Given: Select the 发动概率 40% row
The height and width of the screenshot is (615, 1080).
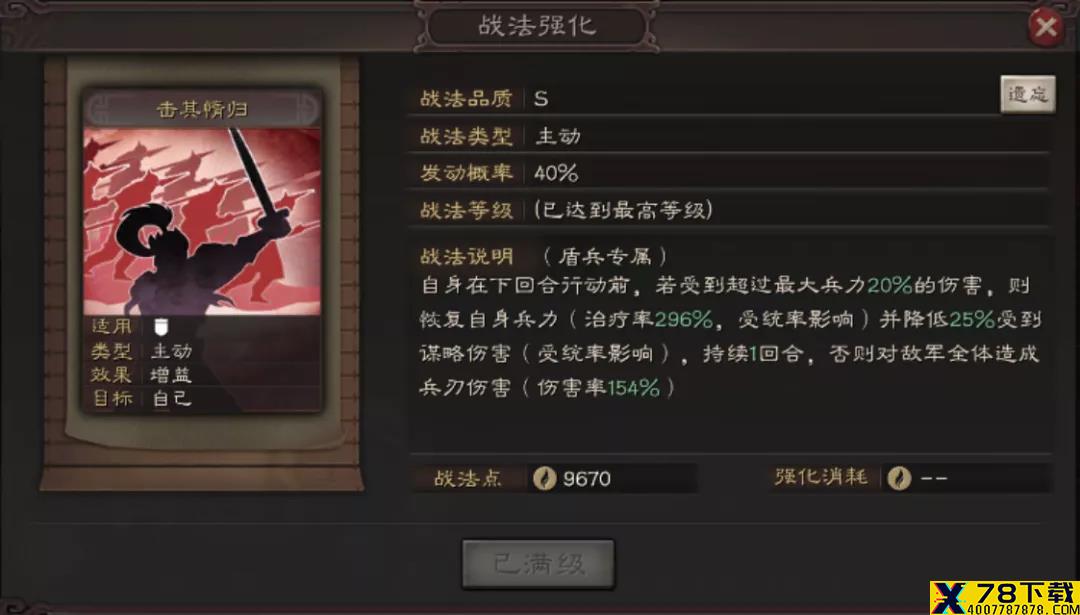Looking at the screenshot, I should coord(730,173).
